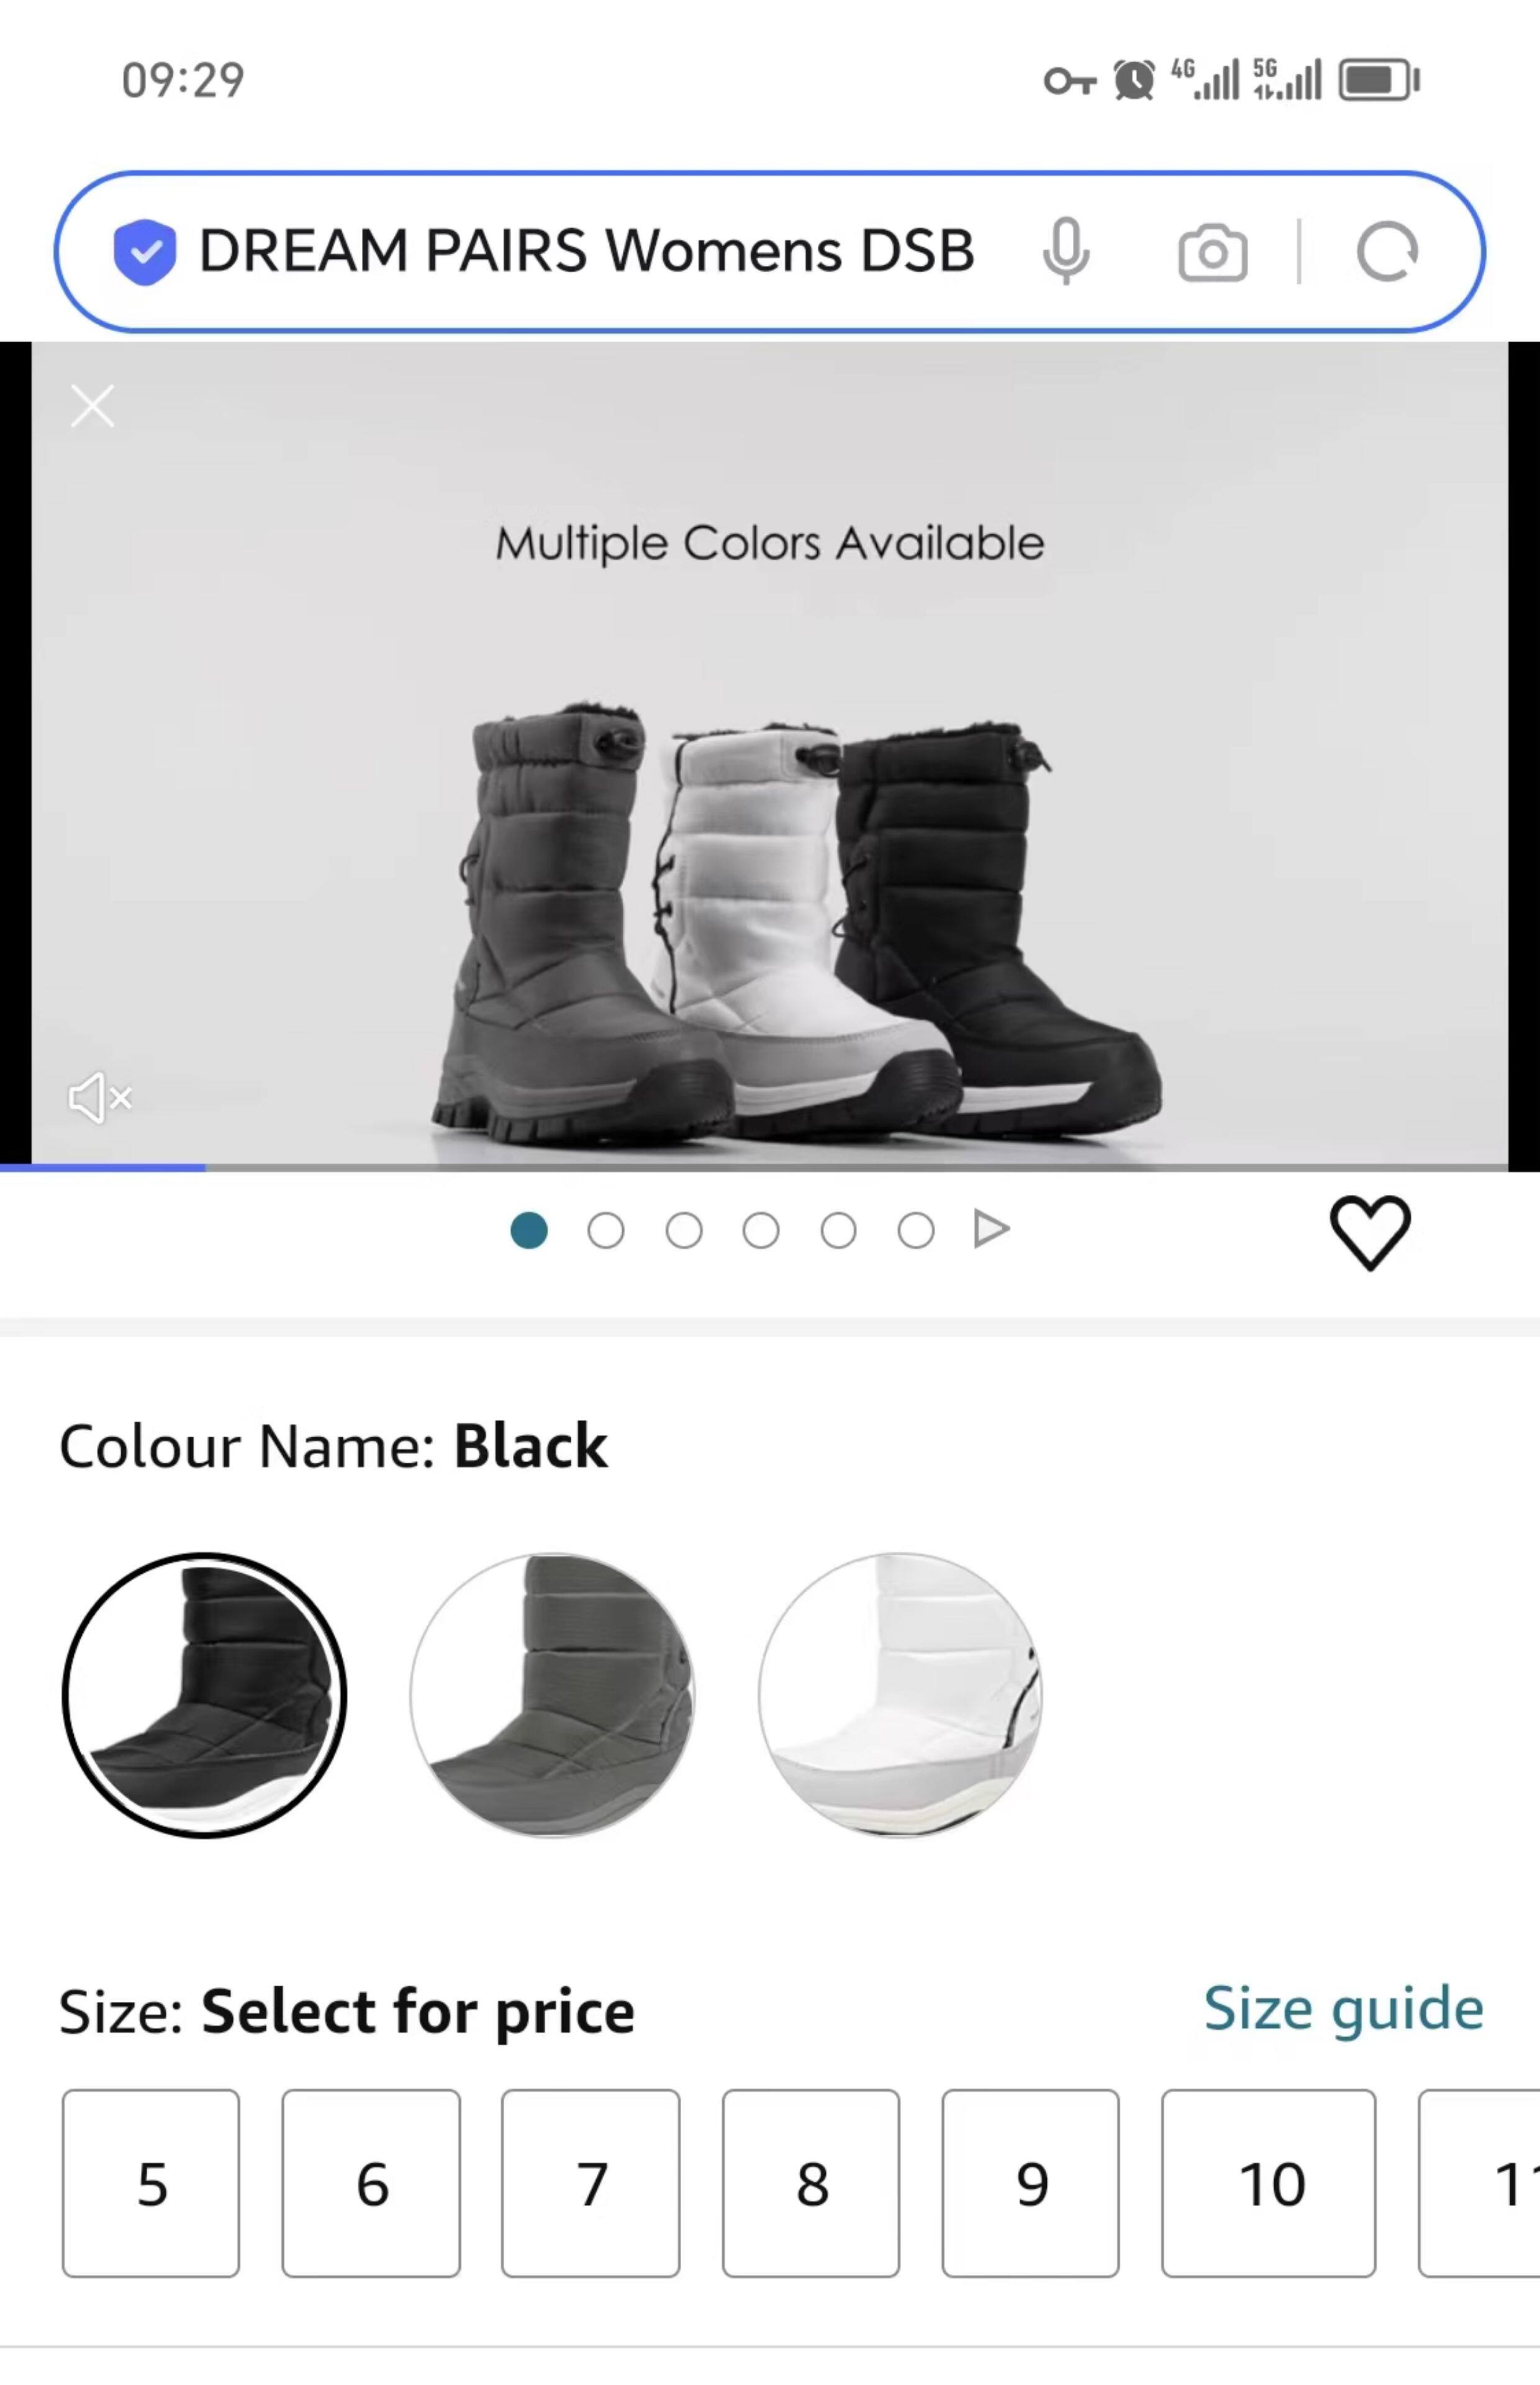Select the black boot colour swatch
Viewport: 1540px width, 2385px height.
(204, 1695)
